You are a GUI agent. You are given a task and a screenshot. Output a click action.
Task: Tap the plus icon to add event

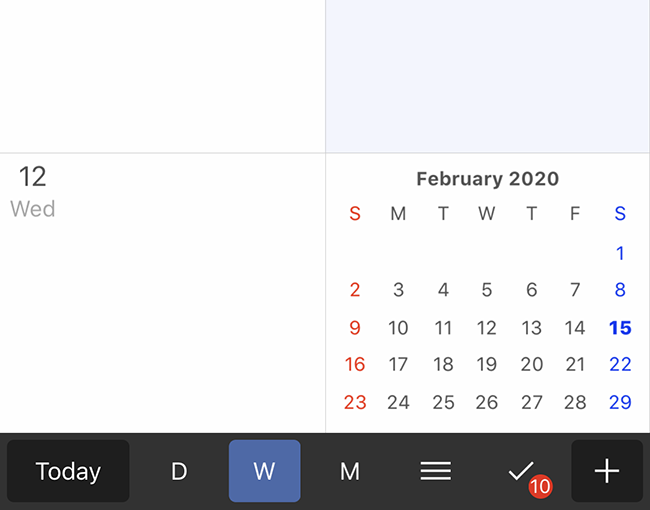pos(607,471)
